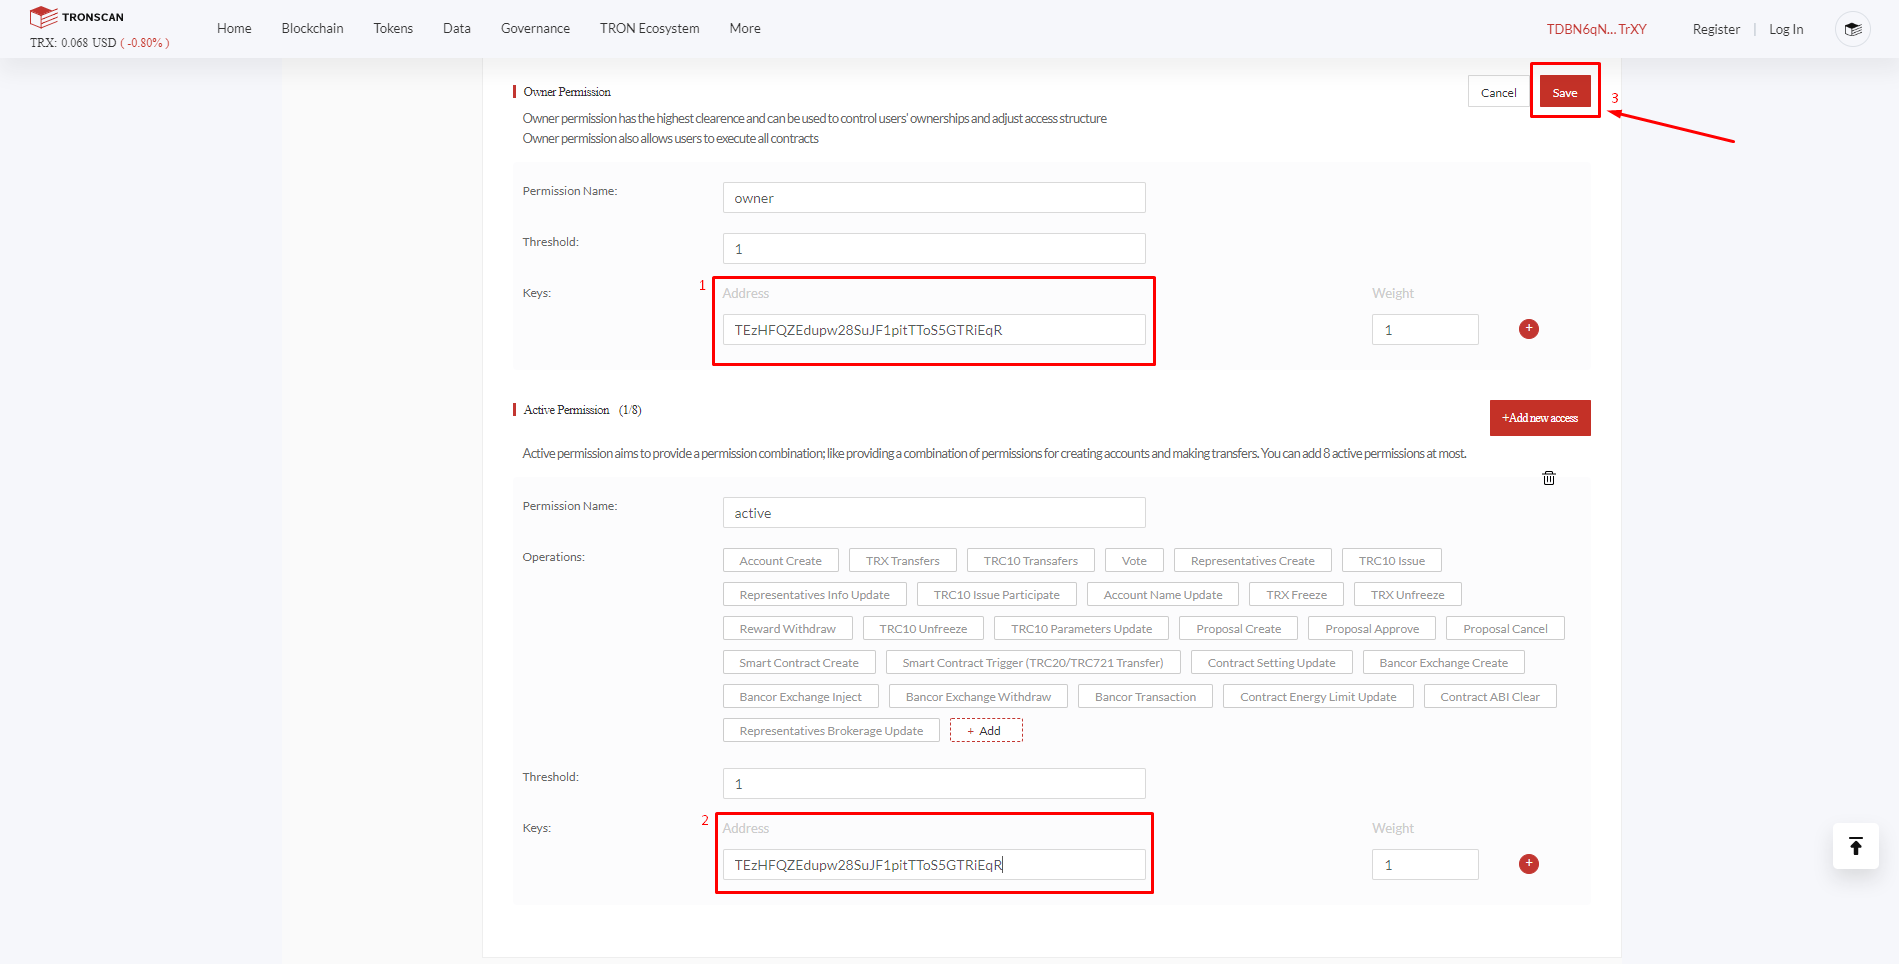Click the dashed + Add operations button
The image size is (1899, 964).
986,731
